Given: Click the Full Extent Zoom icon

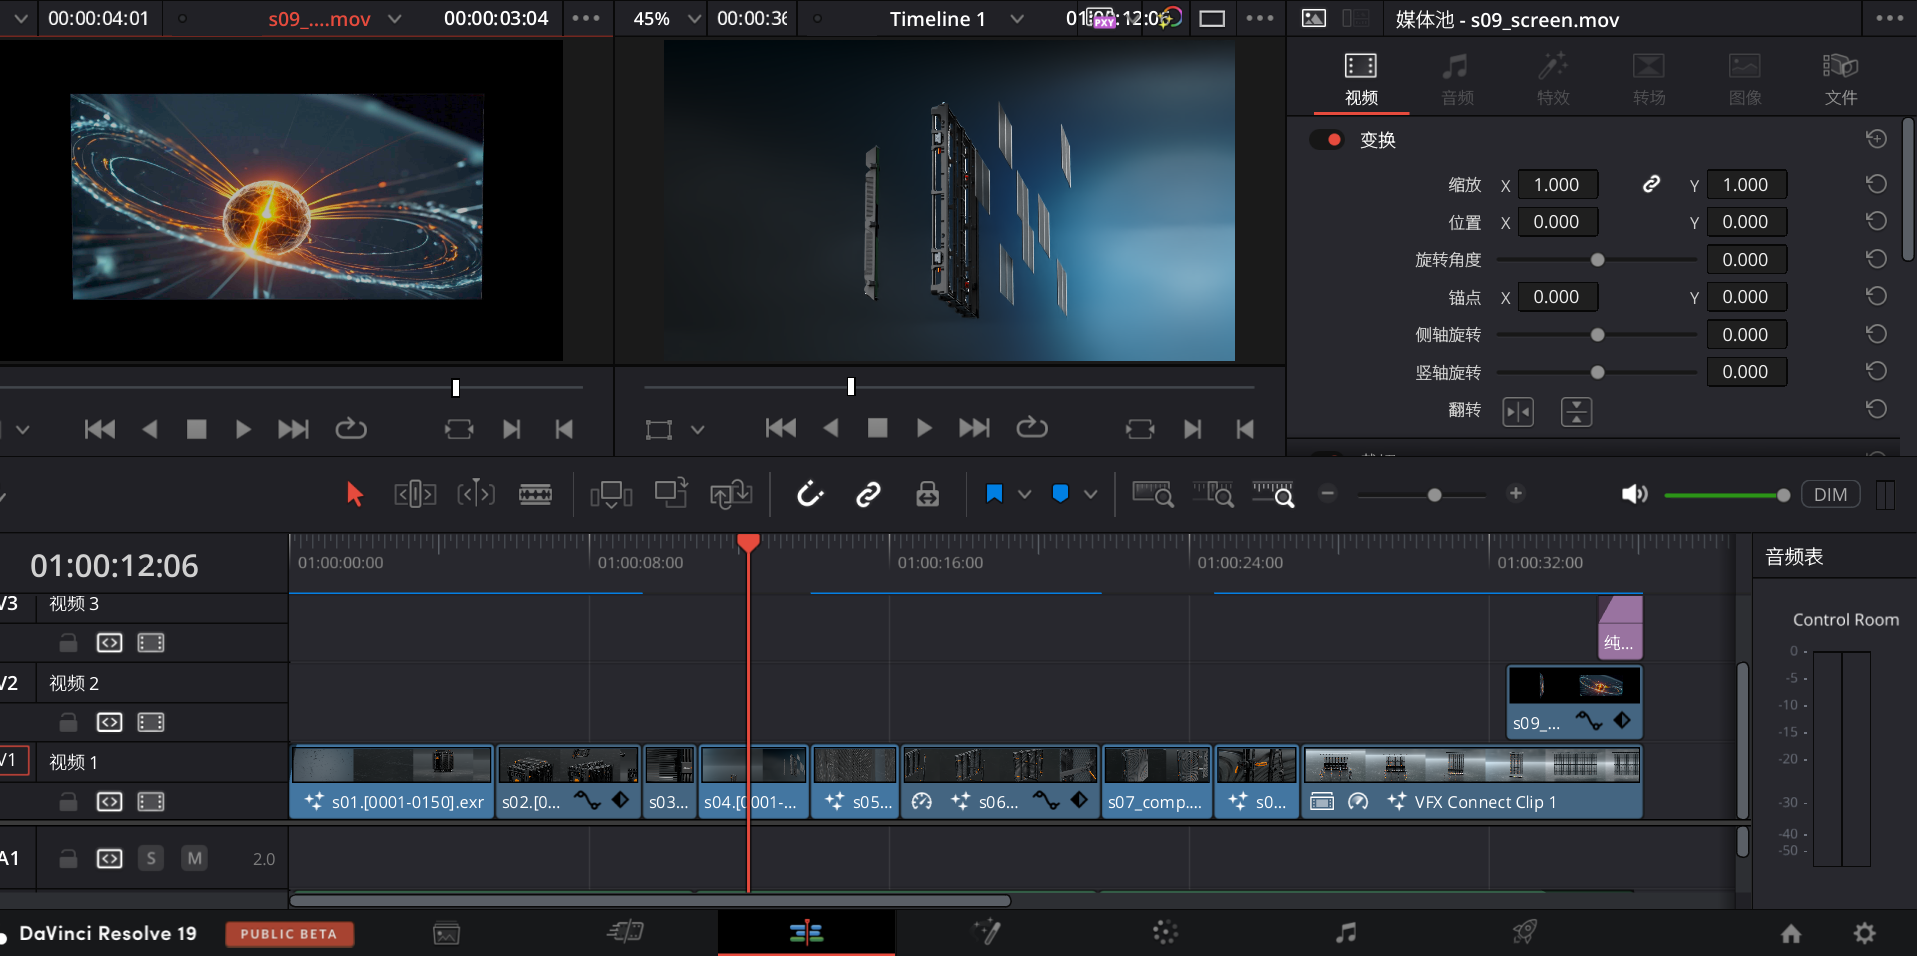Looking at the screenshot, I should [x=1153, y=494].
